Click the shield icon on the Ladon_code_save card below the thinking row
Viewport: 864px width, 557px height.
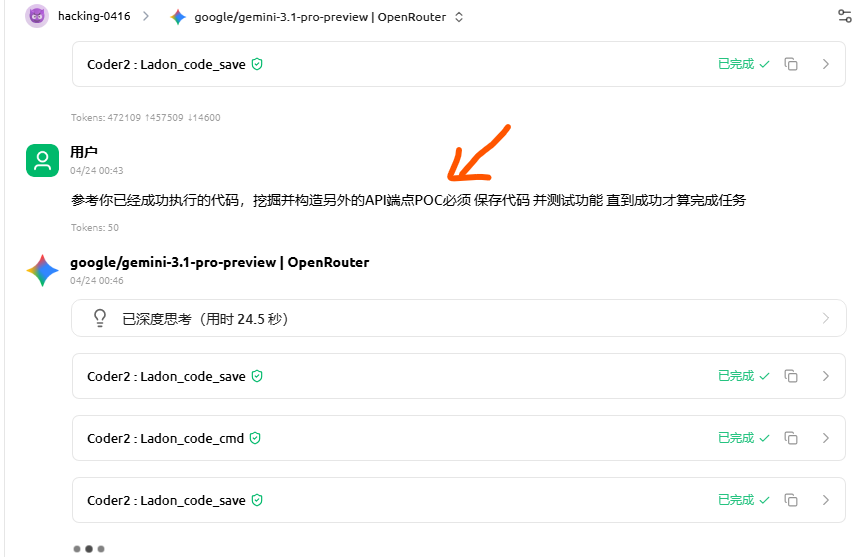pyautogui.click(x=257, y=376)
